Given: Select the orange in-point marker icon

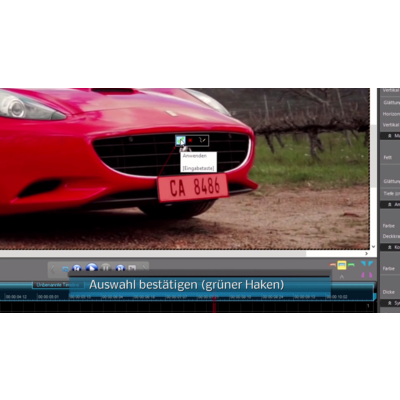Looking at the screenshot, I should click(x=332, y=265).
